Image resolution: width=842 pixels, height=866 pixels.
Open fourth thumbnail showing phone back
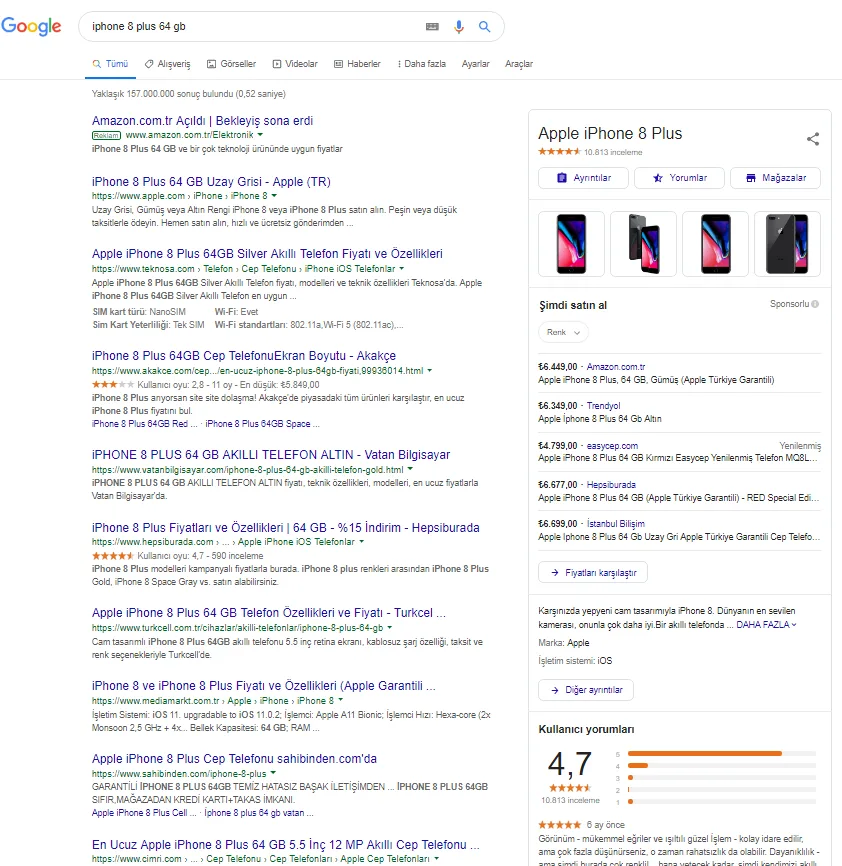pos(787,244)
